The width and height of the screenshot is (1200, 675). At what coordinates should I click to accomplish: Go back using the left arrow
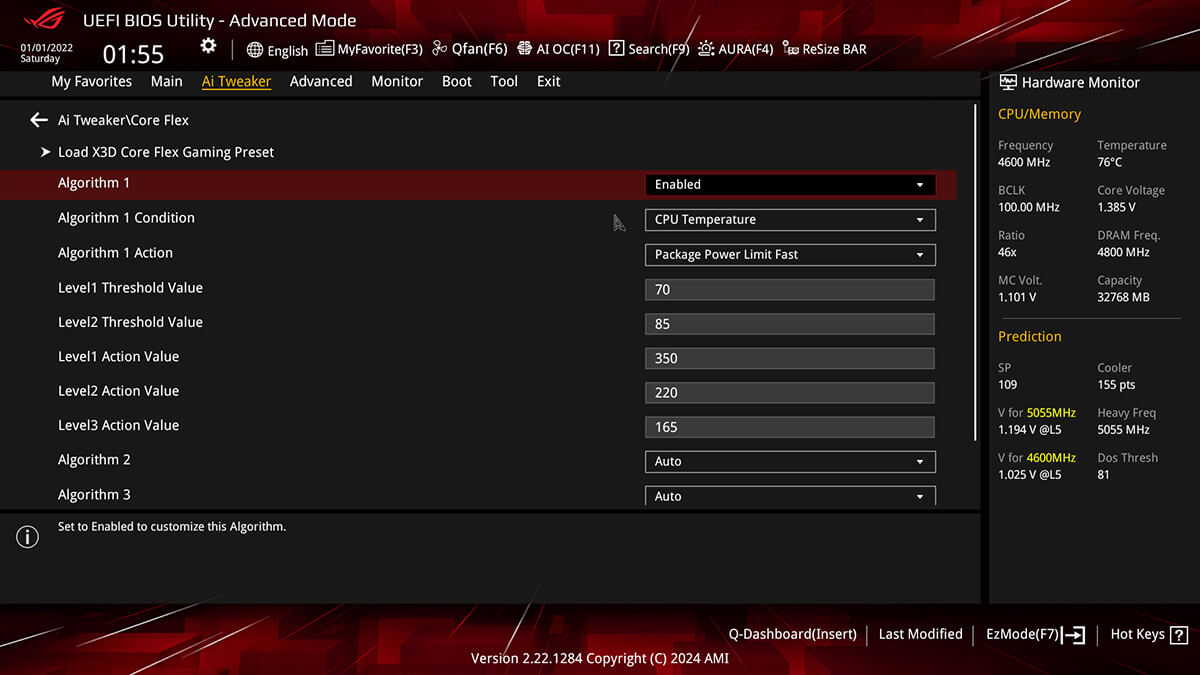39,120
